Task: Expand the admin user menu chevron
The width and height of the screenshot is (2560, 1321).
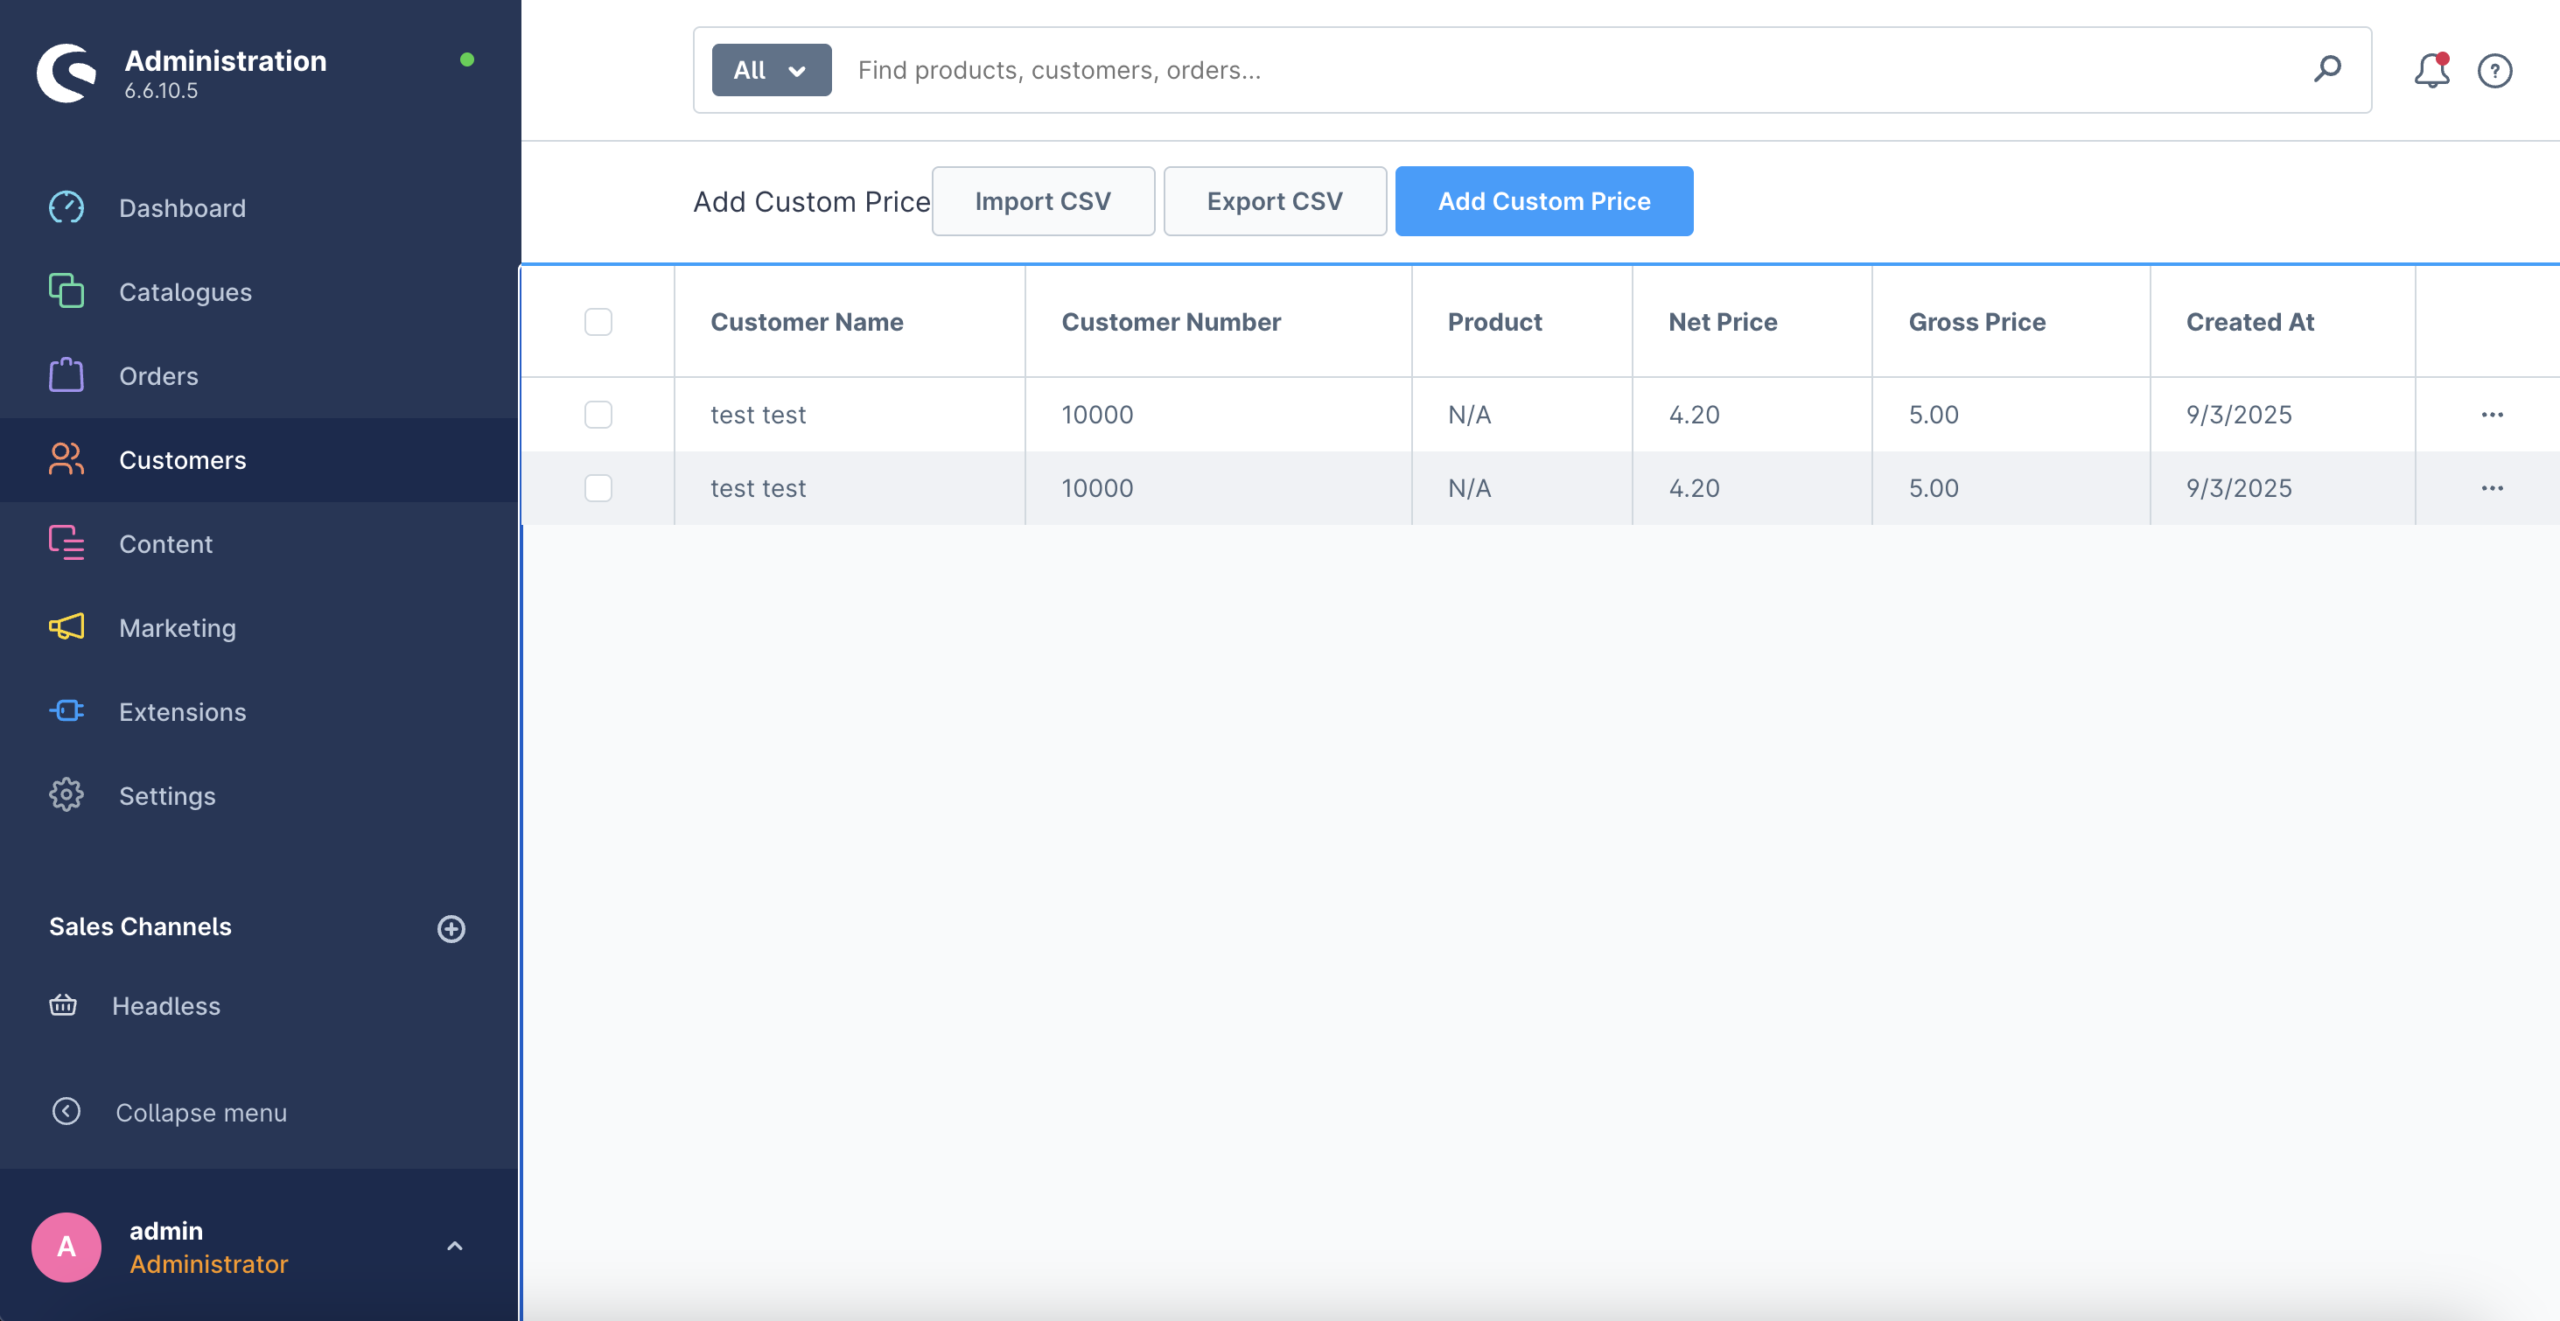Action: (454, 1246)
